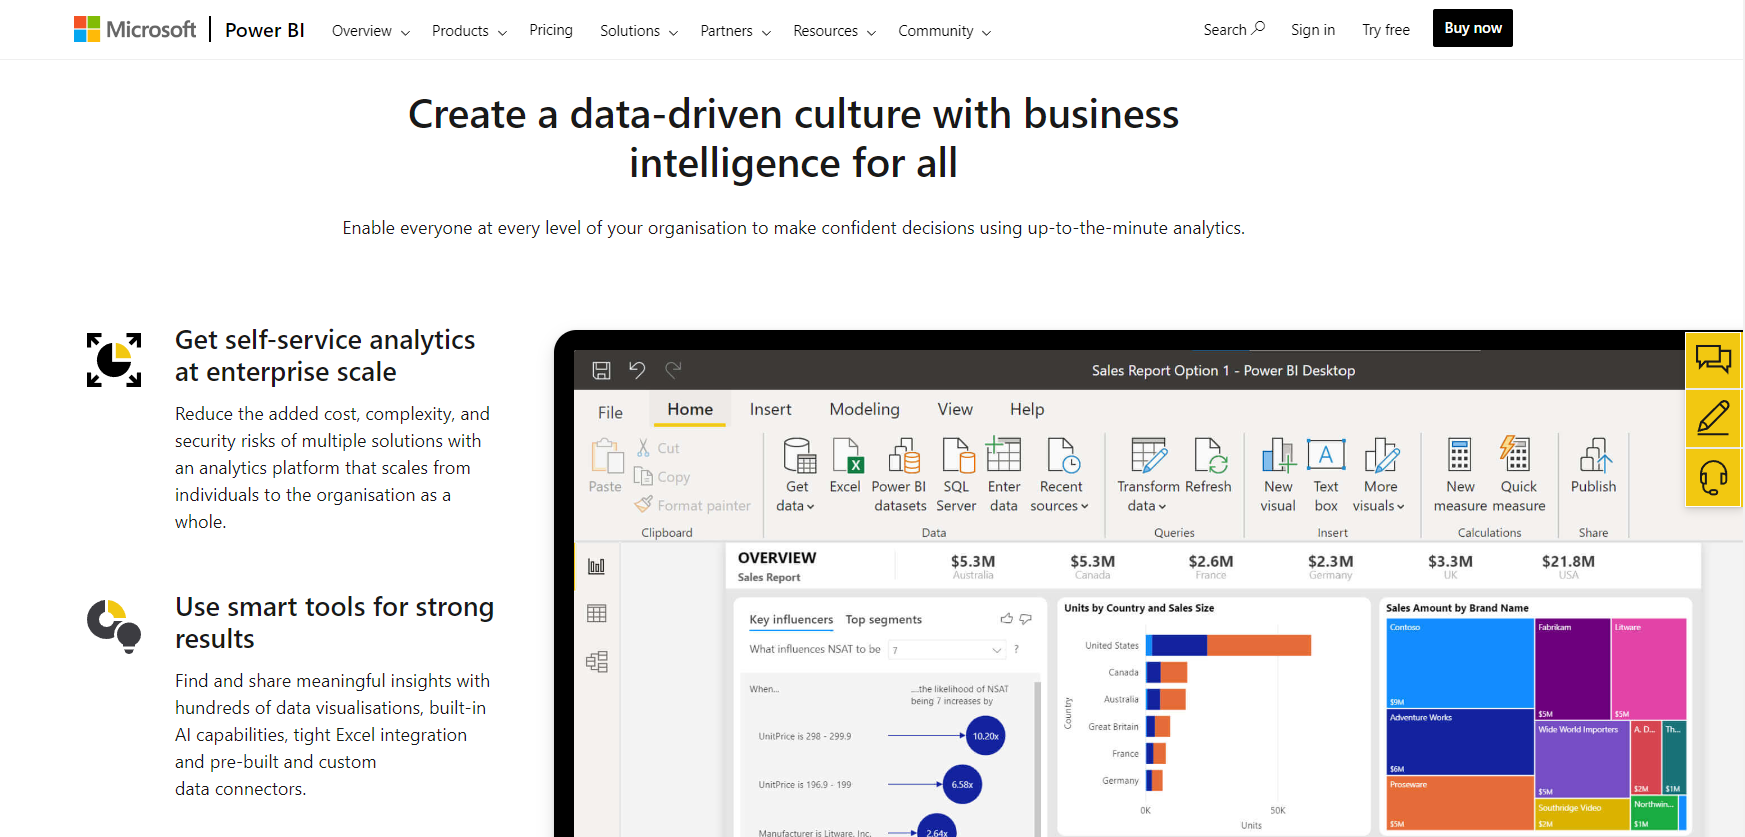Click the Enter data icon

[x=1003, y=455]
